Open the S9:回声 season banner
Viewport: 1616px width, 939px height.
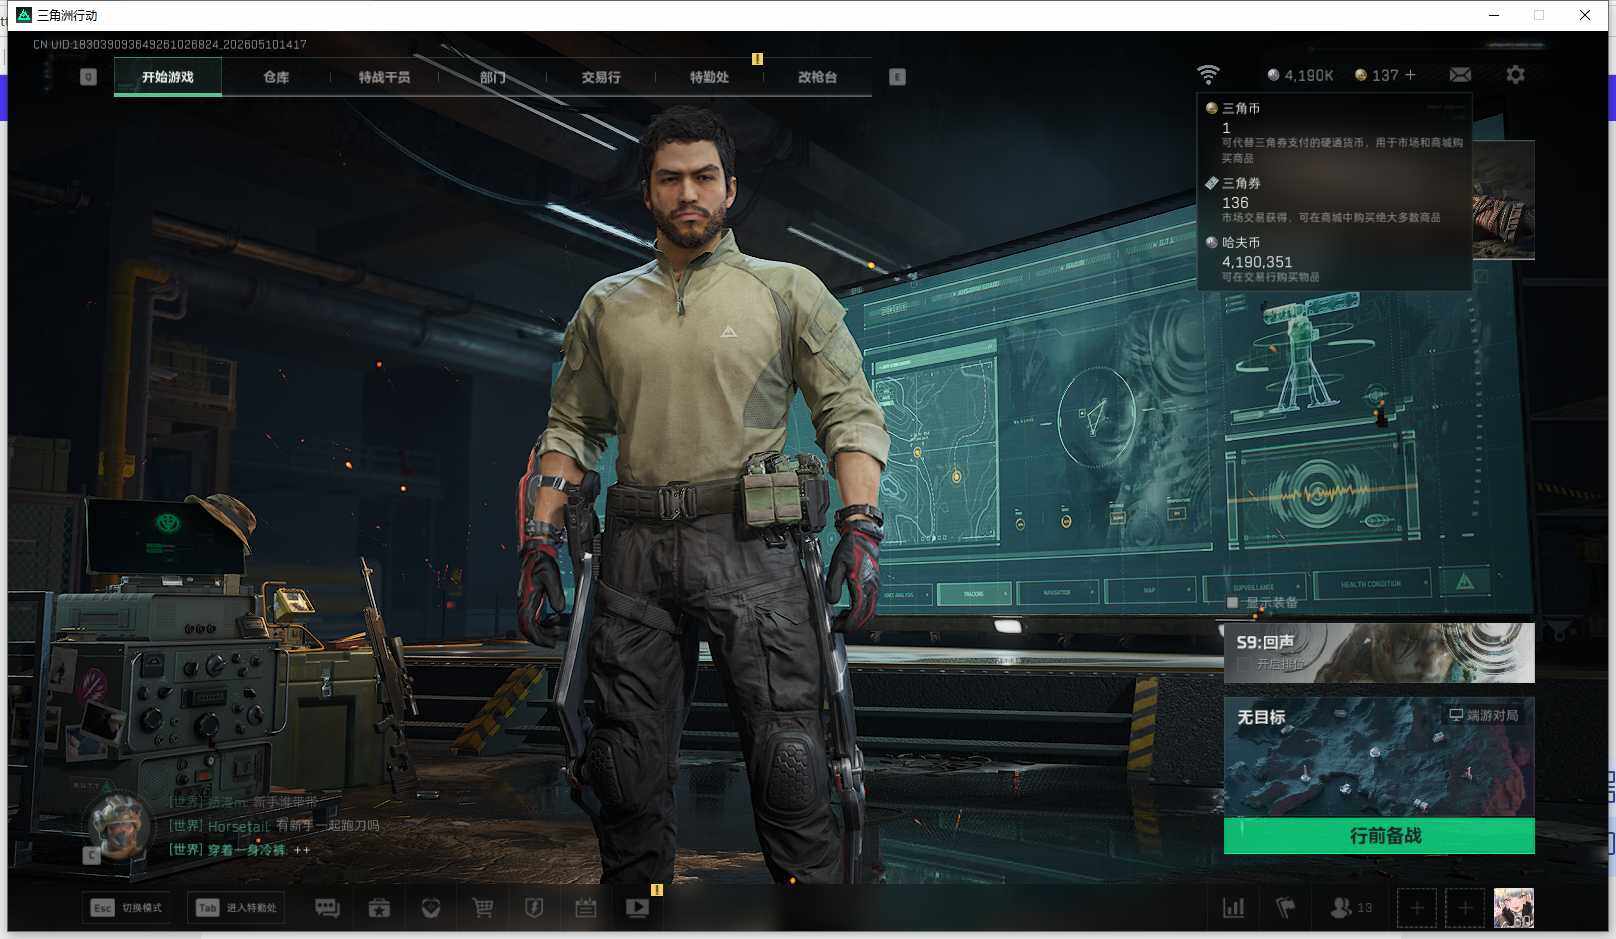click(x=1379, y=653)
